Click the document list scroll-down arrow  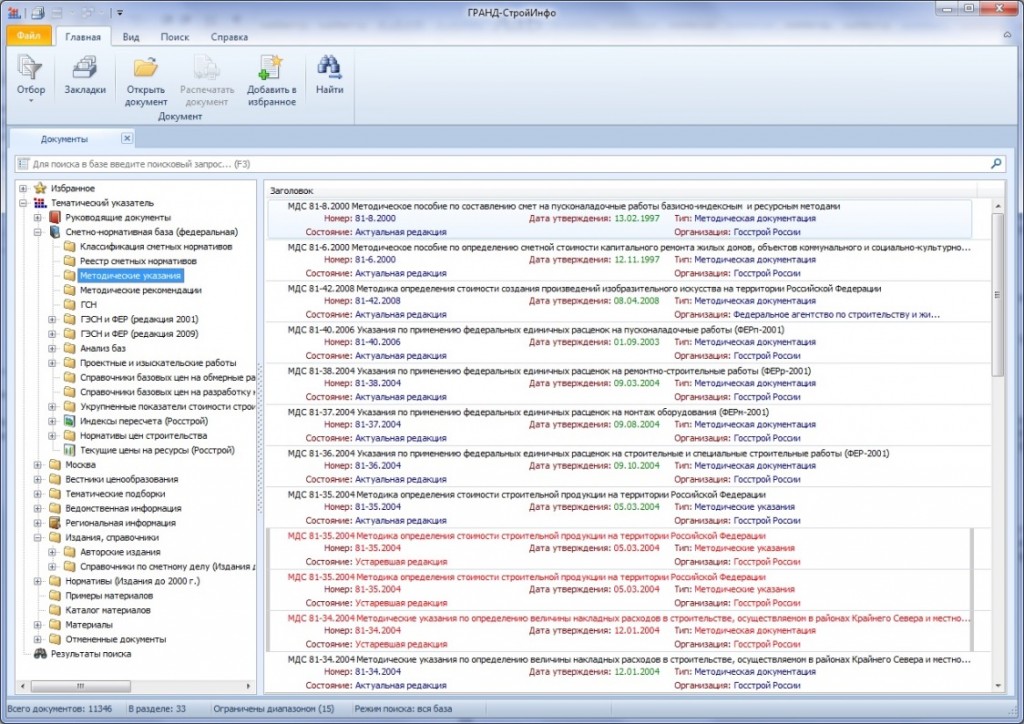[997, 685]
